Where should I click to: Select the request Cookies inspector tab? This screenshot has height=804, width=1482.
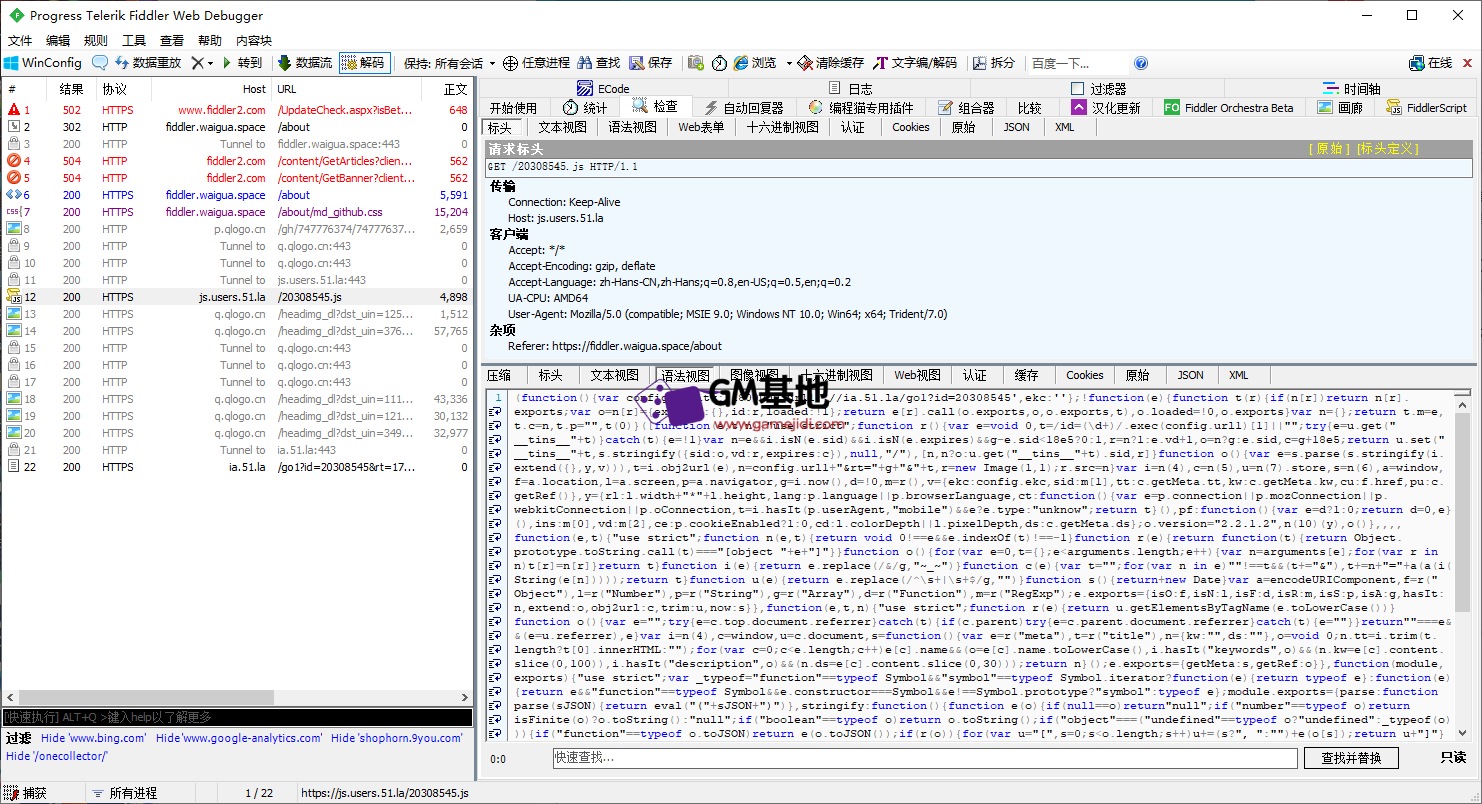point(911,127)
